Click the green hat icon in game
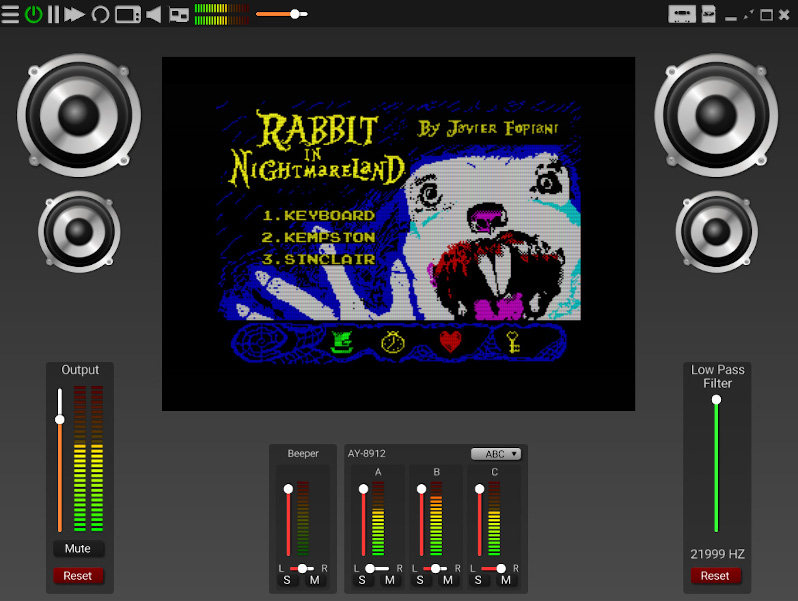798x601 pixels. (341, 342)
